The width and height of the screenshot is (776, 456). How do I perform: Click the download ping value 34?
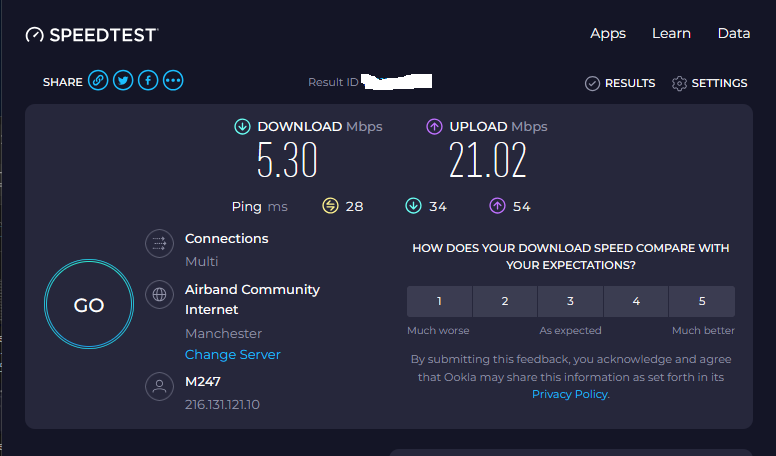(438, 206)
